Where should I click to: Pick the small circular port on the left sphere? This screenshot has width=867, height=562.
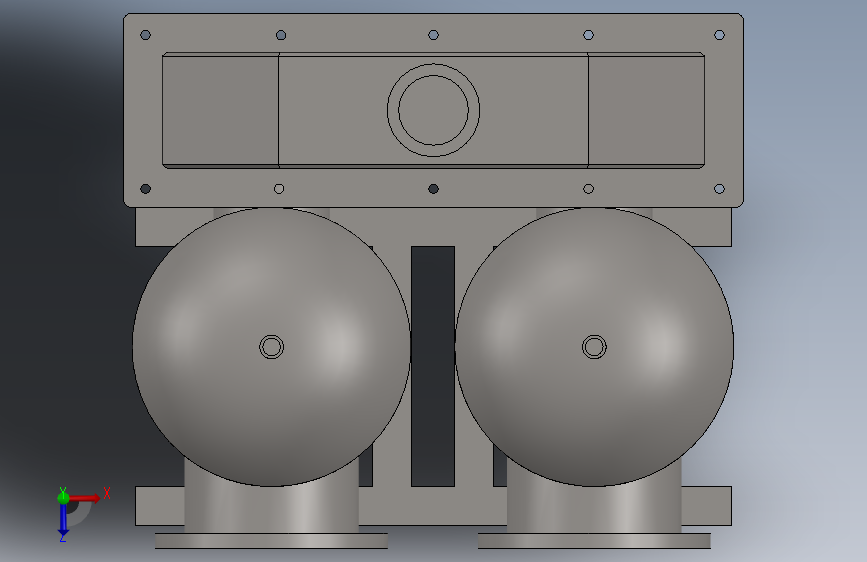coord(271,347)
